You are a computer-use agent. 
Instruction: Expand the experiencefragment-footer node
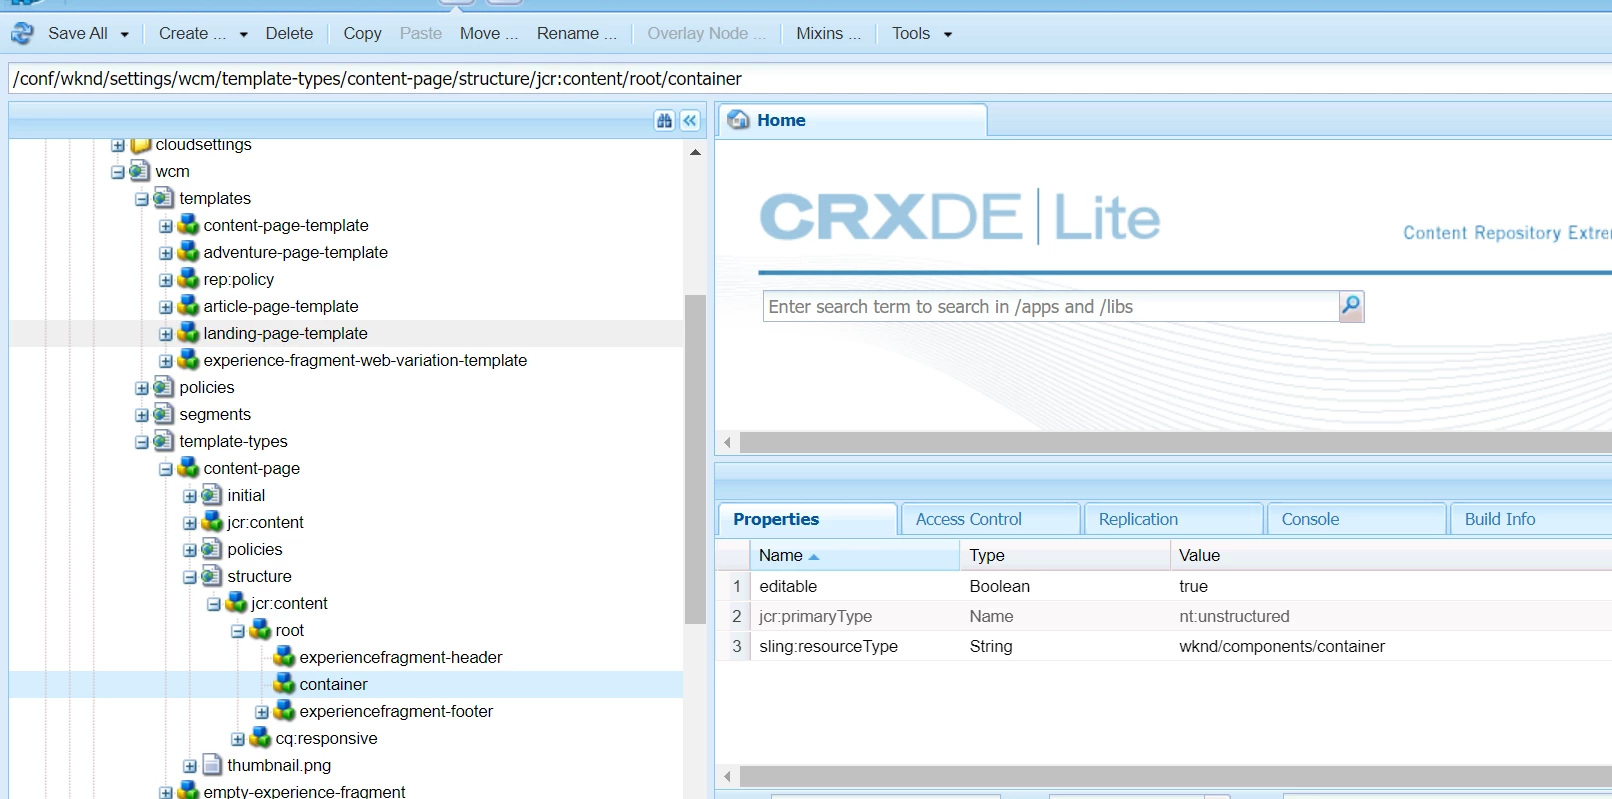click(x=262, y=712)
